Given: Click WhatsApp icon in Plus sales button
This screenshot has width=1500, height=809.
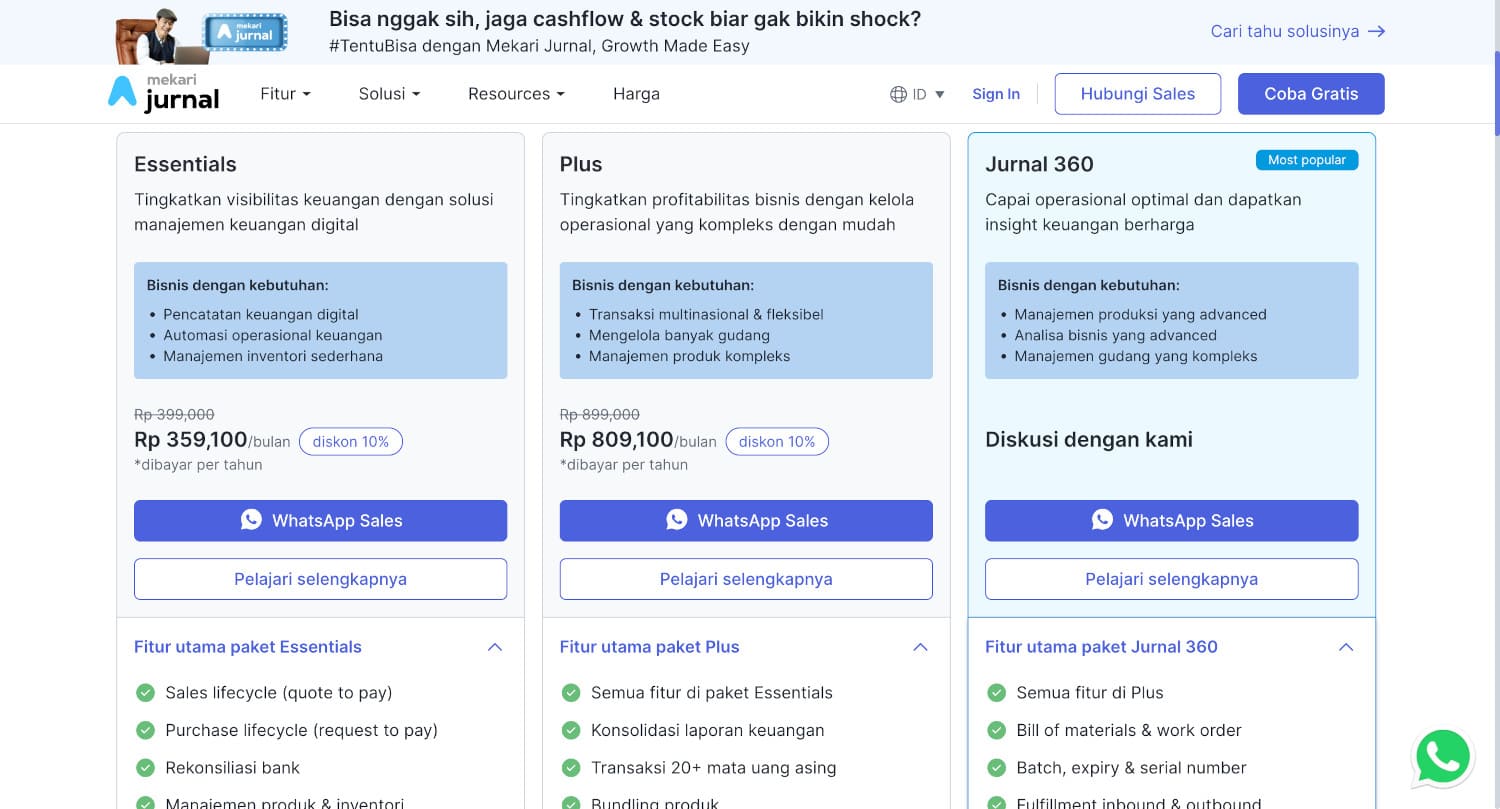Looking at the screenshot, I should tap(677, 520).
